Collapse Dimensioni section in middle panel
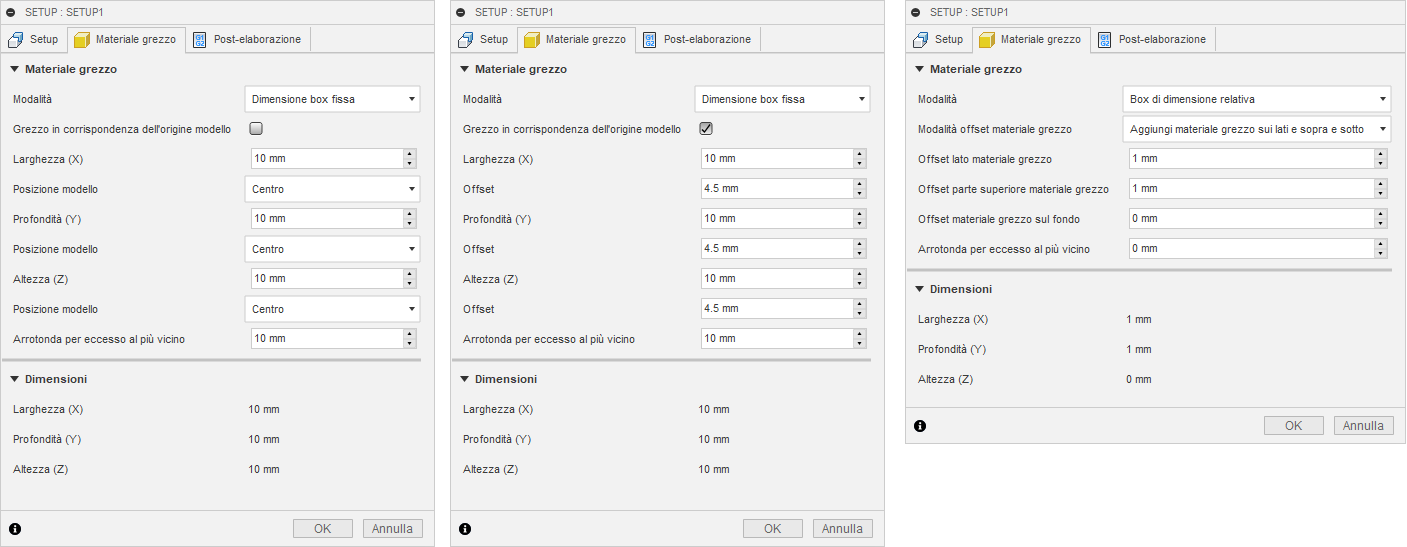The width and height of the screenshot is (1407, 547). coord(465,380)
